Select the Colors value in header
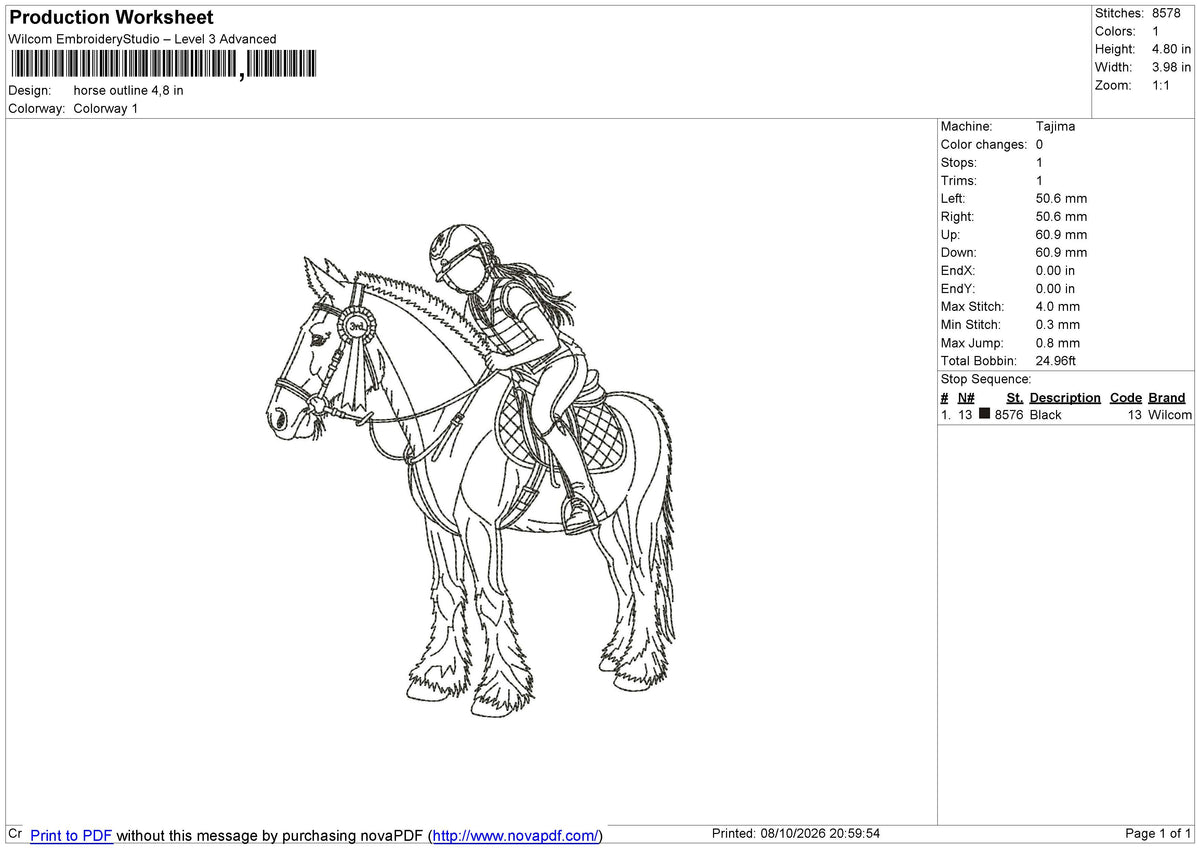Screen dimensions: 1200x848 click(x=1156, y=31)
